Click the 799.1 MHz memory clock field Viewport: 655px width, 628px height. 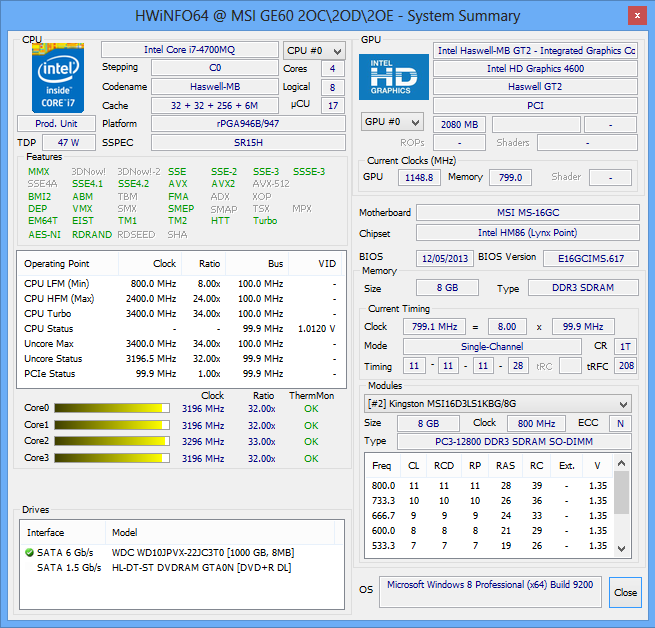(x=434, y=326)
